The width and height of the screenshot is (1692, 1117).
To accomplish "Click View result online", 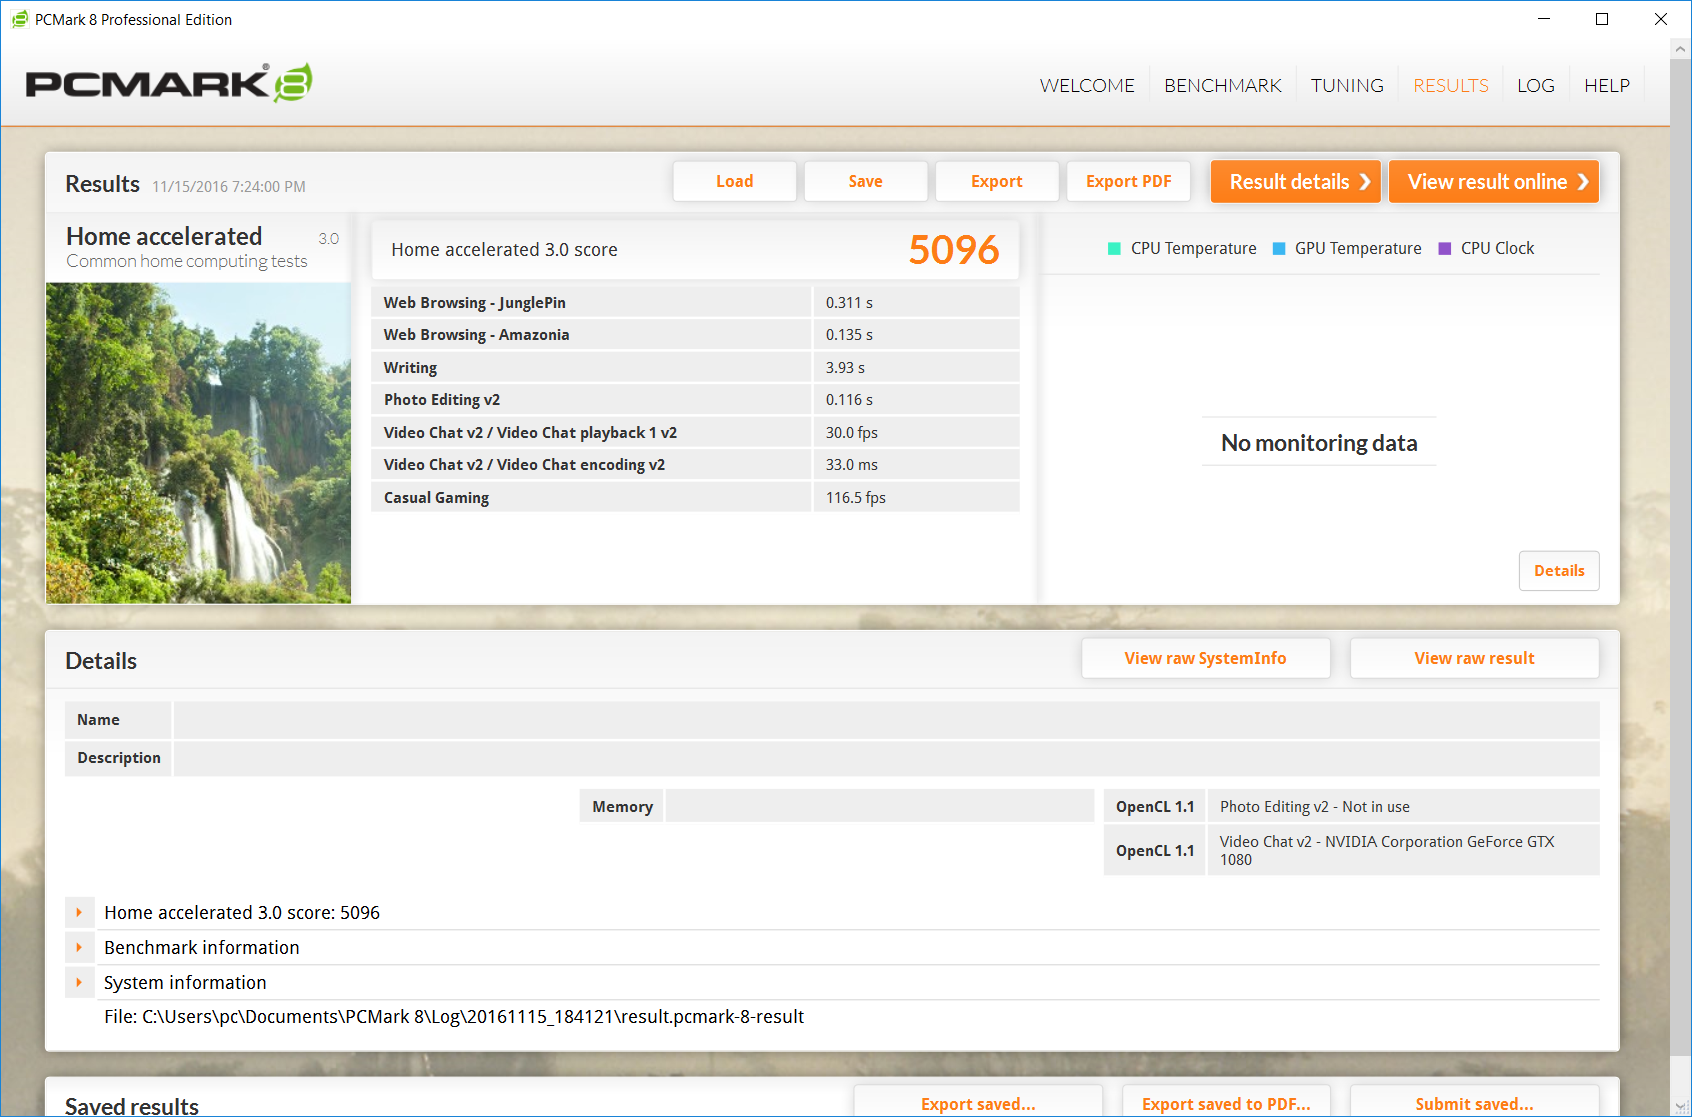I will (x=1494, y=181).
